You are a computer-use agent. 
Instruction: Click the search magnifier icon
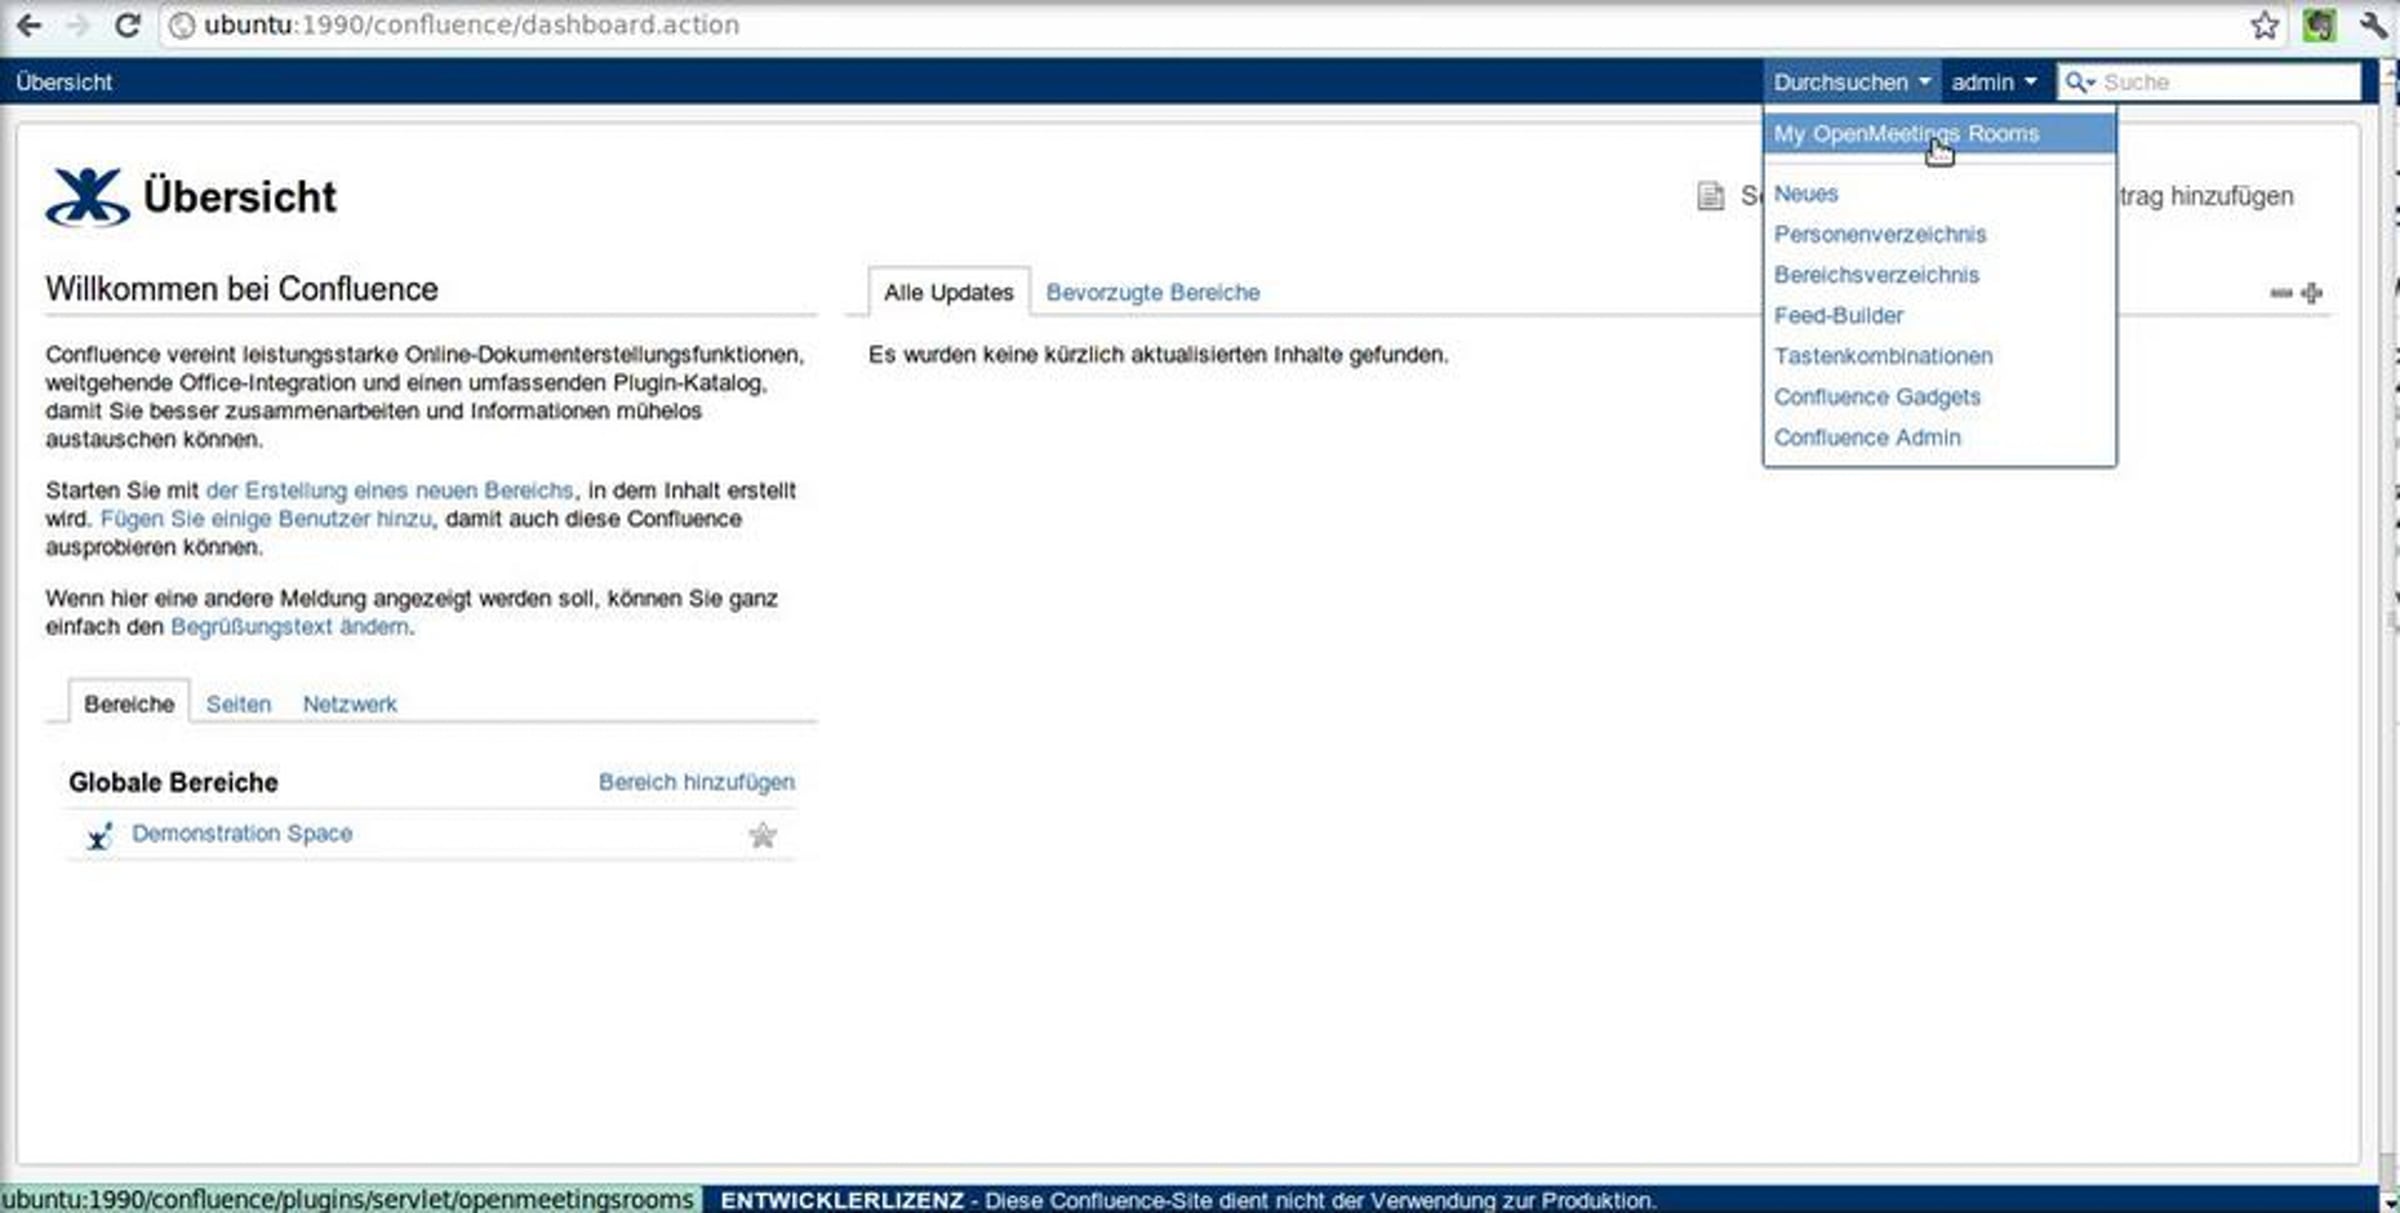coord(2078,82)
